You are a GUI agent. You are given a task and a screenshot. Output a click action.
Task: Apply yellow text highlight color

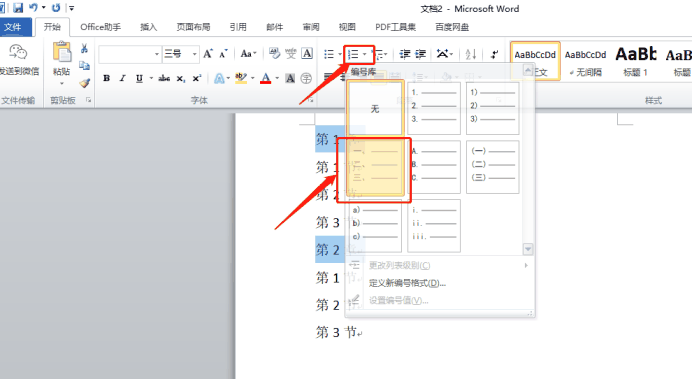[x=241, y=78]
